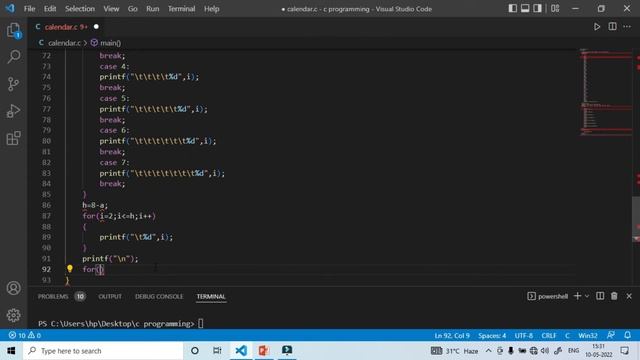
Task: Show hidden tray icons chevron
Action: click(x=488, y=351)
